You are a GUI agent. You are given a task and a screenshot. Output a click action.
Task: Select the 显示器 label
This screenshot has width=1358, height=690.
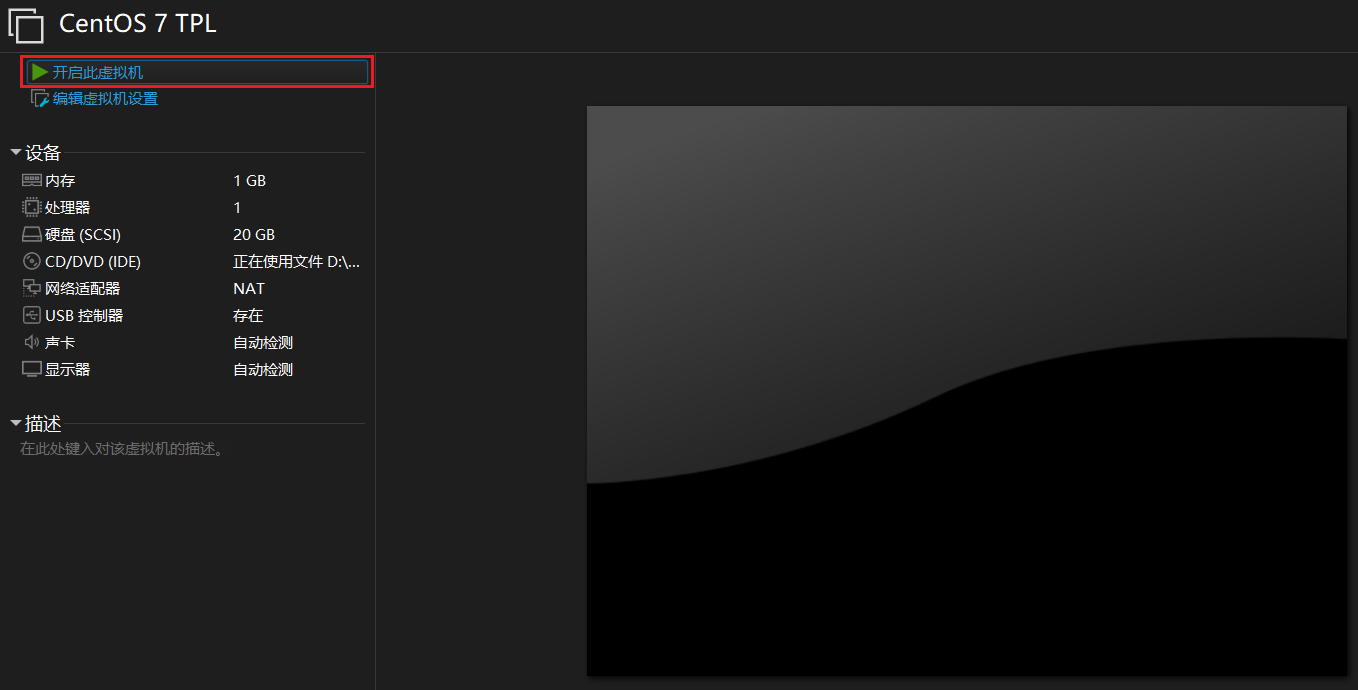pos(67,370)
